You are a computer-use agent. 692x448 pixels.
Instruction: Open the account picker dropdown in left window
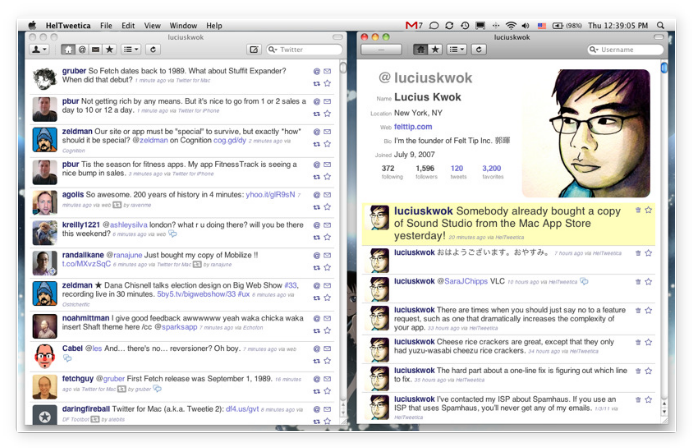point(39,49)
